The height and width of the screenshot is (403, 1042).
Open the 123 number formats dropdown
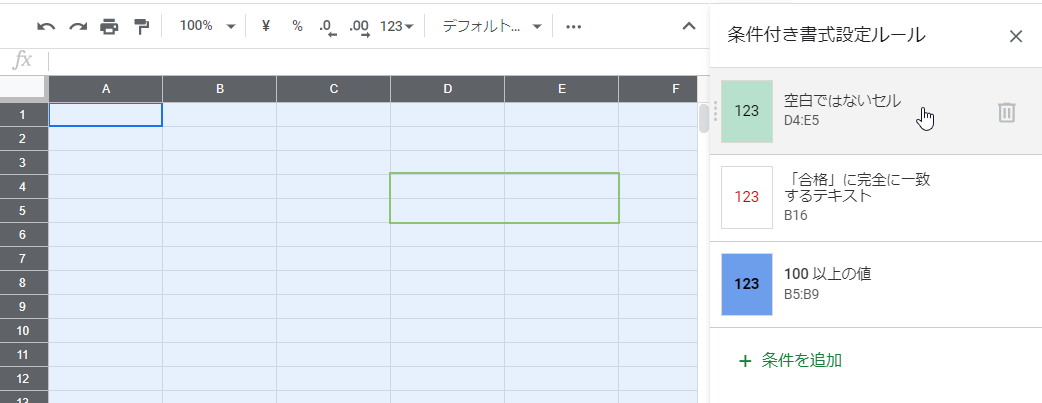pyautogui.click(x=397, y=27)
